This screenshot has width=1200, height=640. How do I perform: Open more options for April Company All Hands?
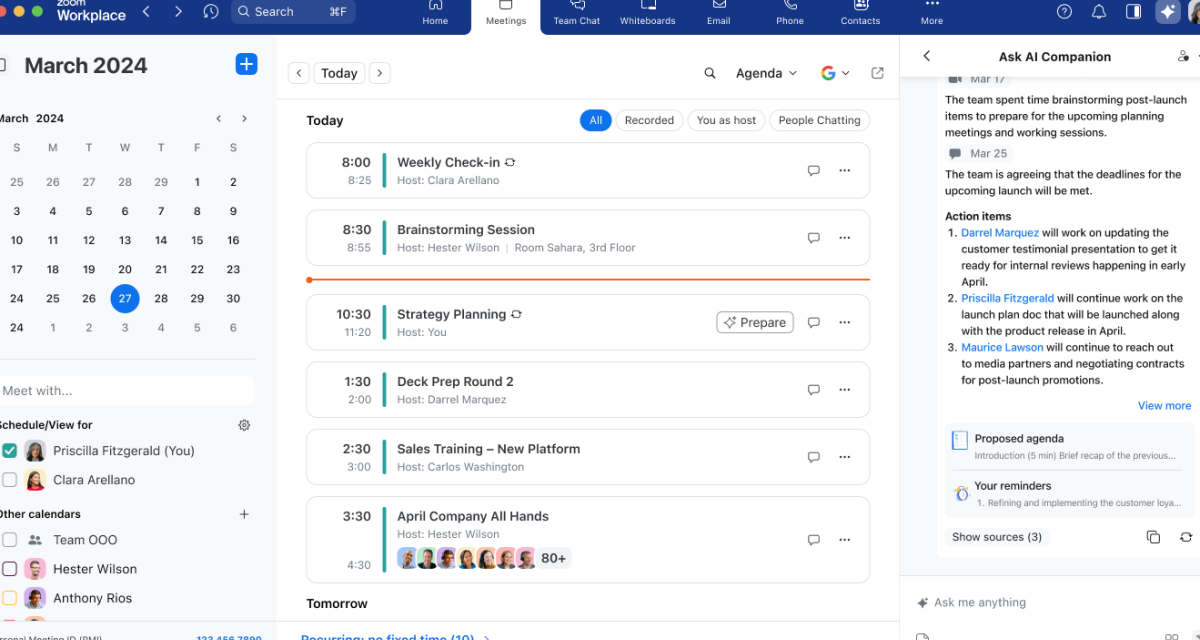845,540
